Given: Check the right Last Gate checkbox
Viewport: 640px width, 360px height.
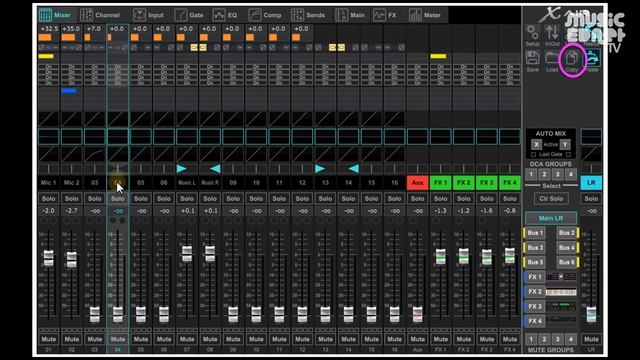Looking at the screenshot, I should [x=568, y=155].
